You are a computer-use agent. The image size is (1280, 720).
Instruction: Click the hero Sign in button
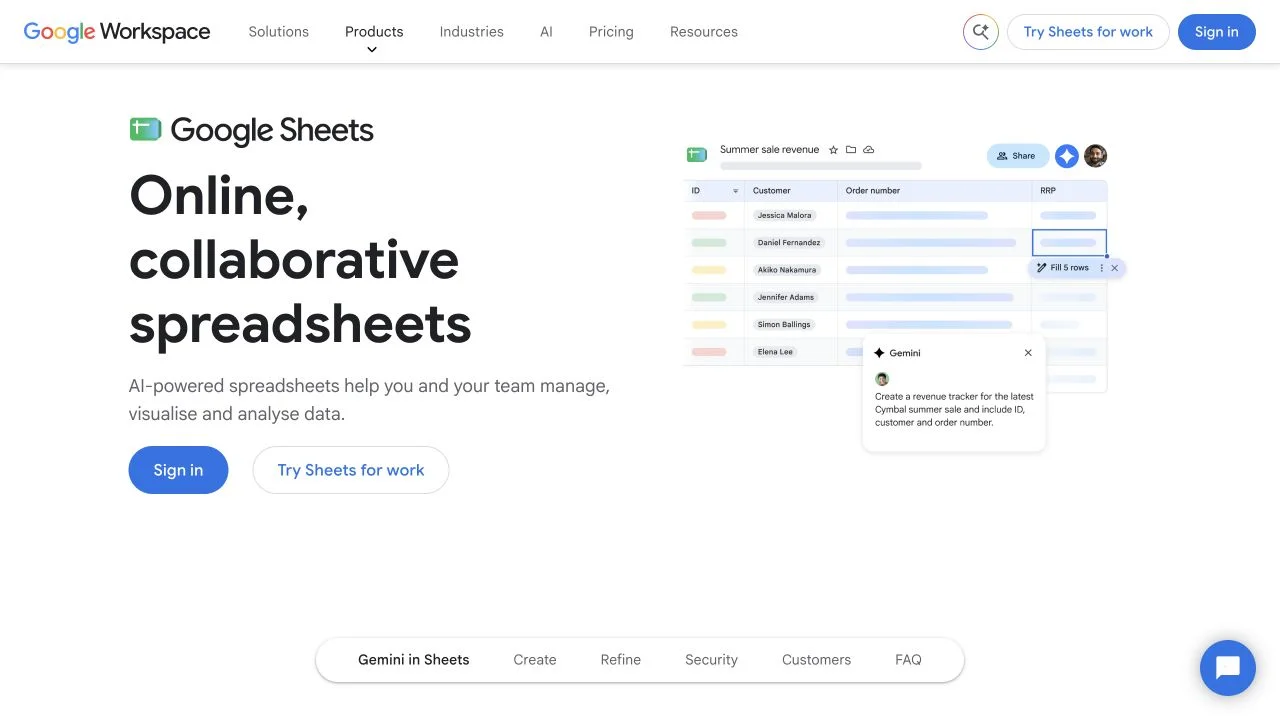(178, 470)
